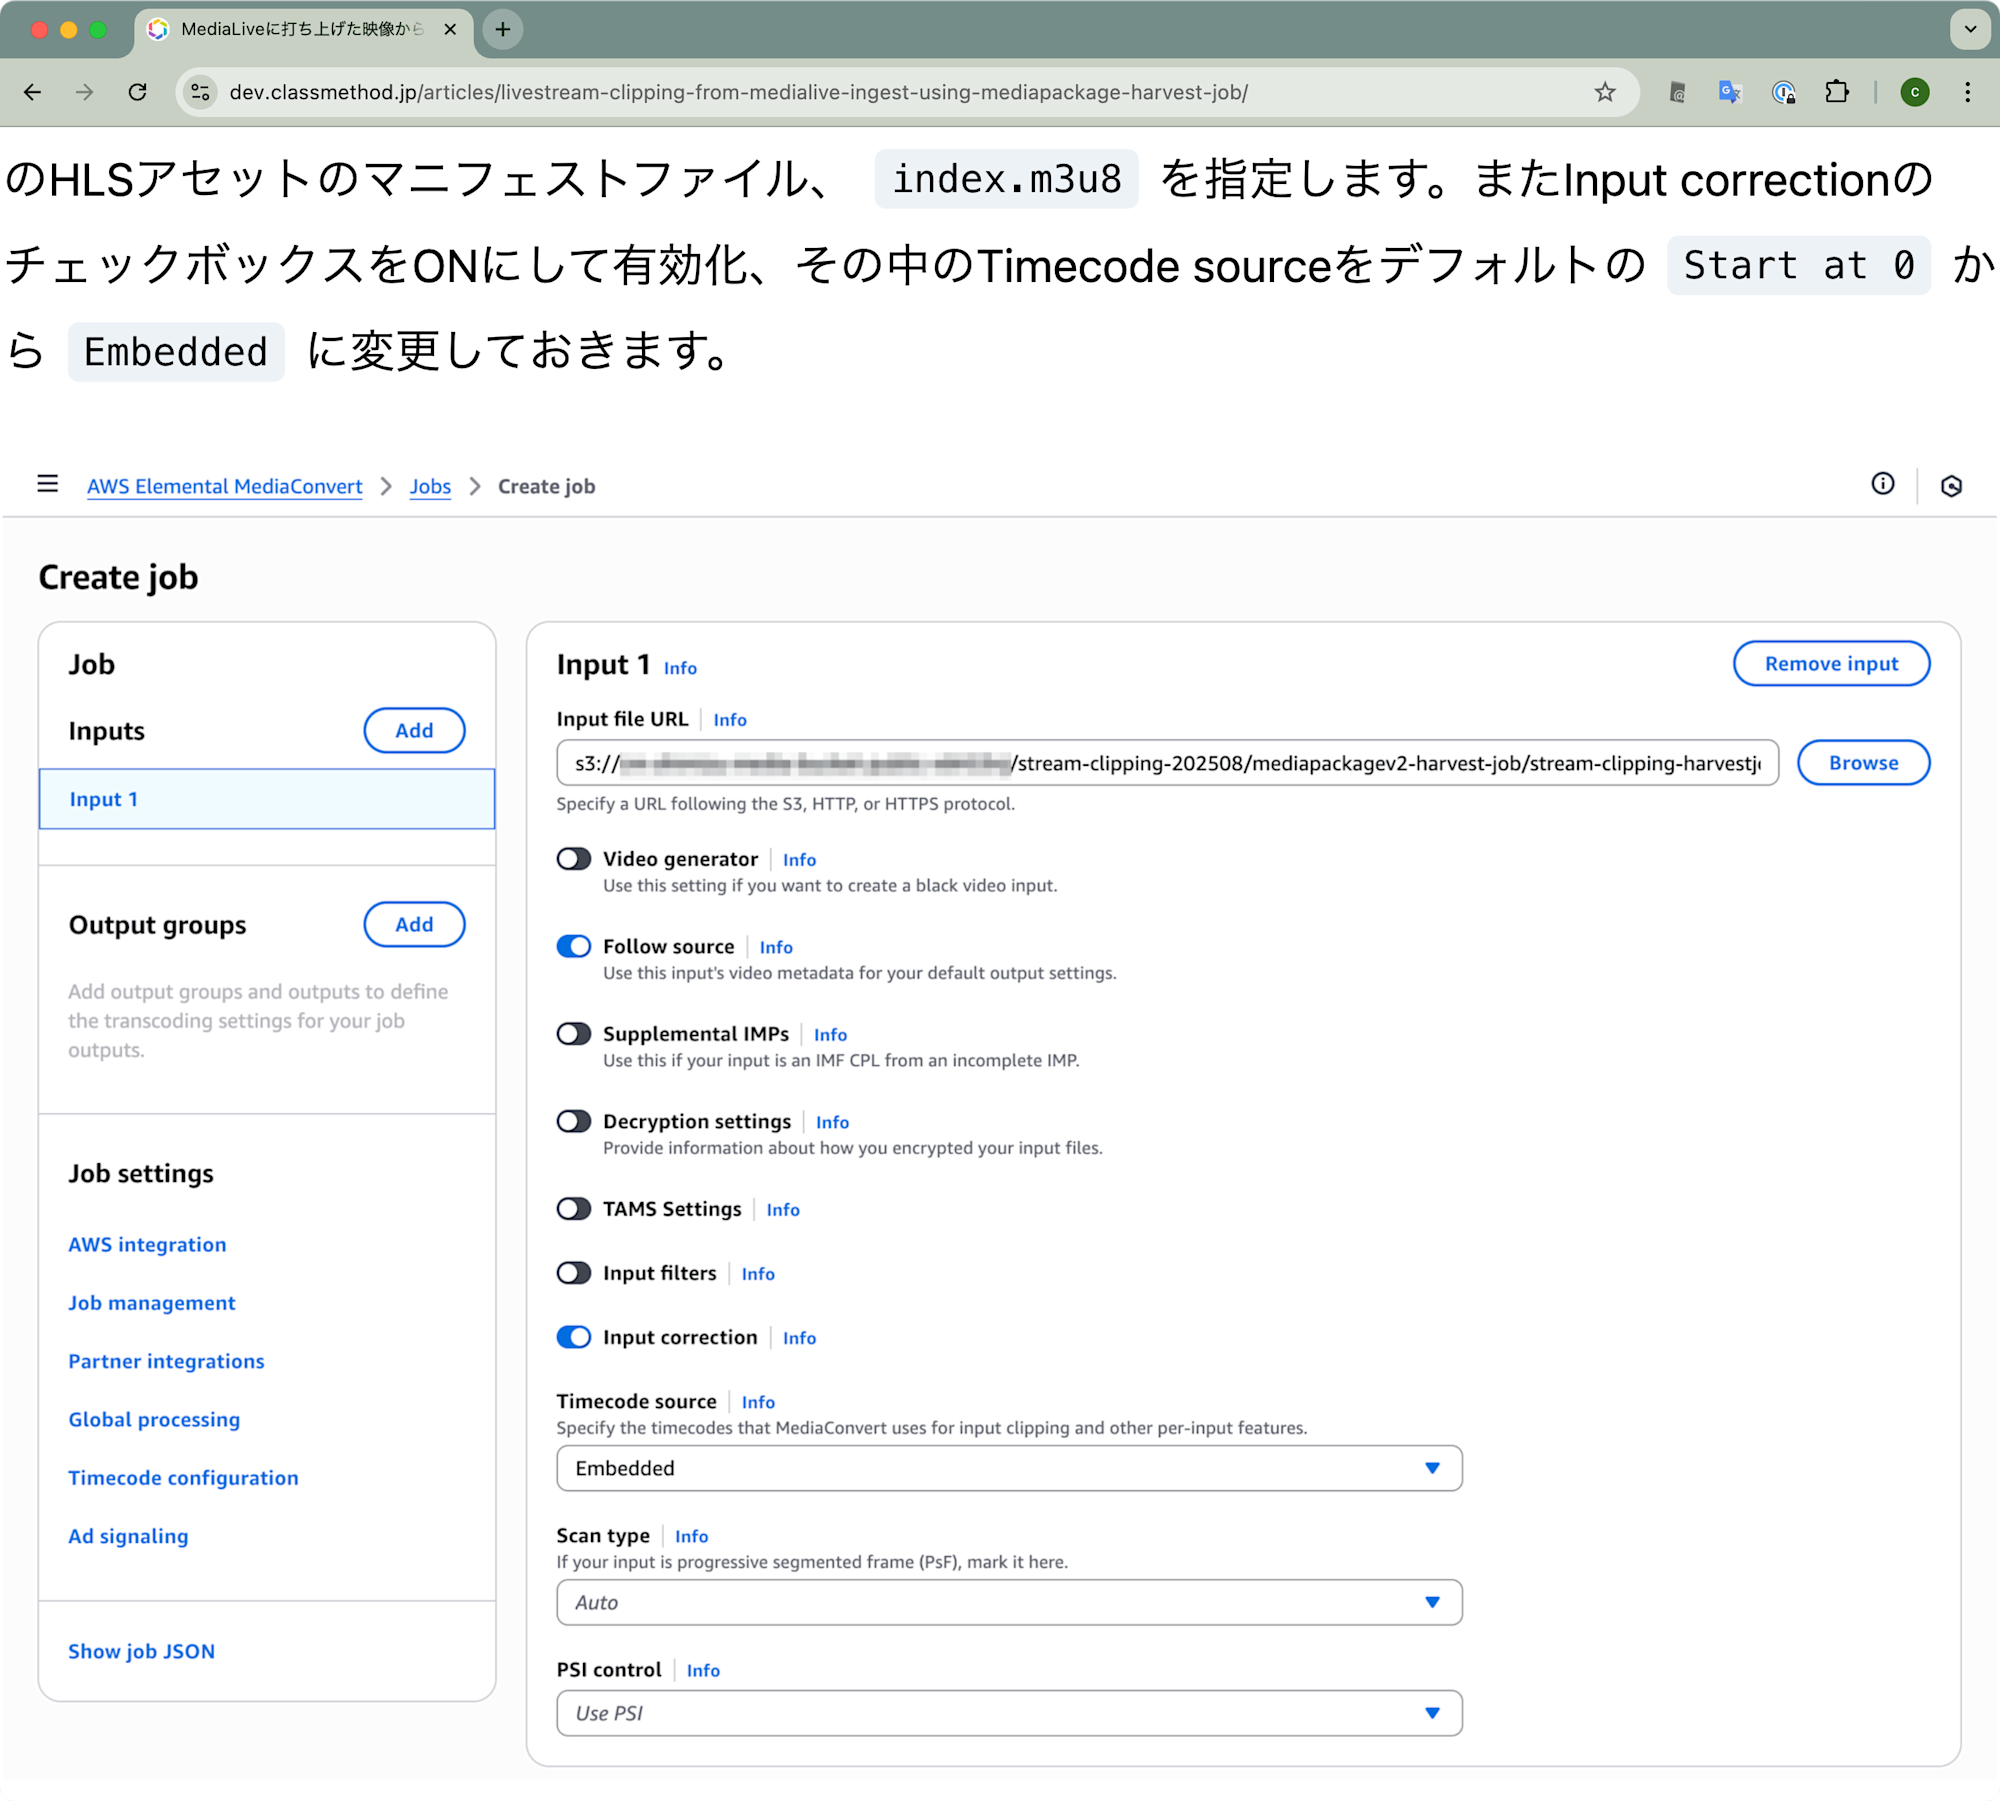2000x1801 pixels.
Task: Open Info link for Video generator
Action: (x=799, y=860)
